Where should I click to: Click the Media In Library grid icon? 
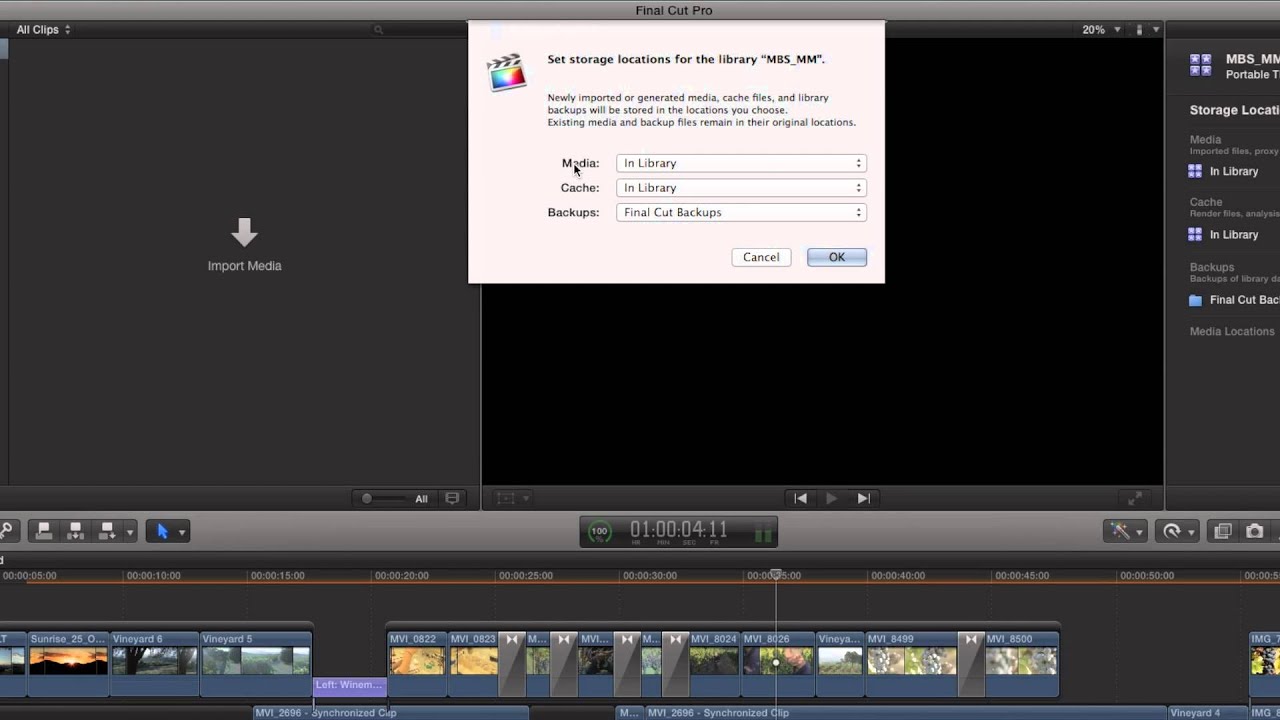pos(1195,171)
